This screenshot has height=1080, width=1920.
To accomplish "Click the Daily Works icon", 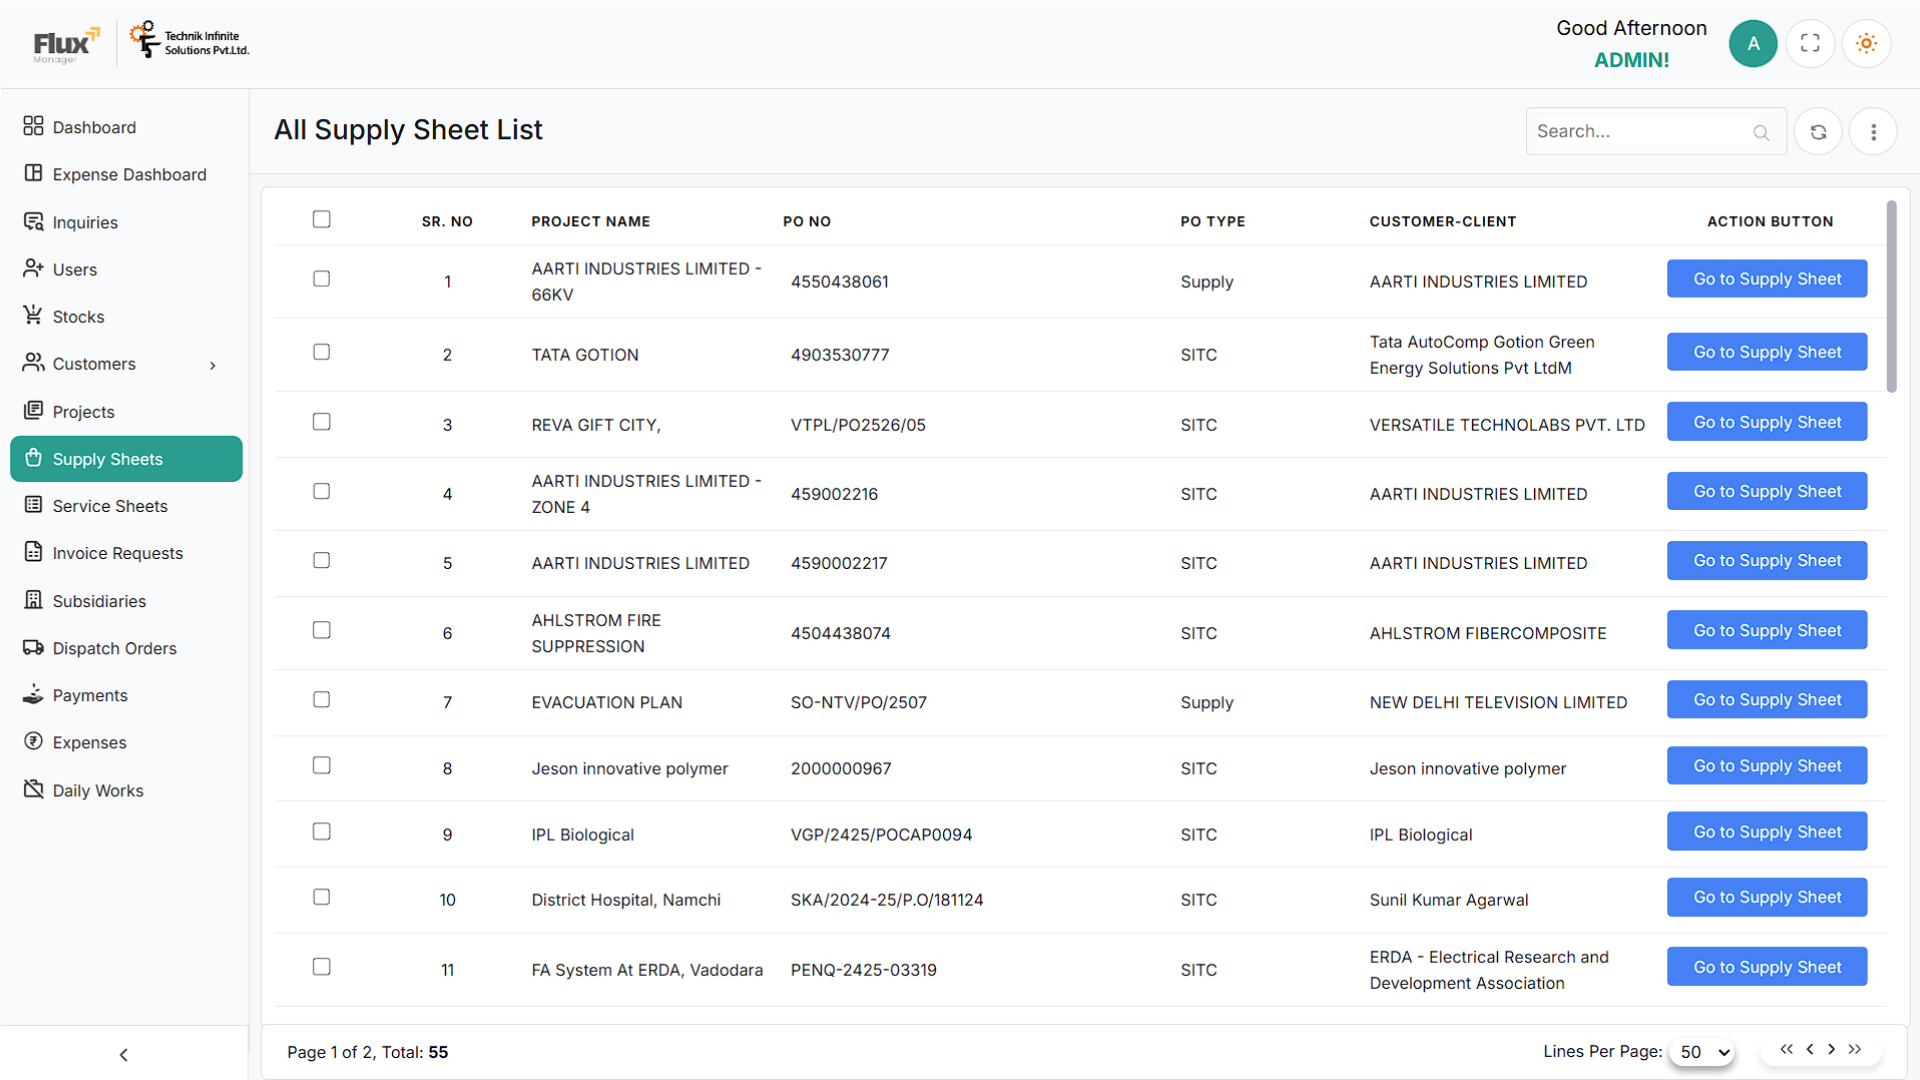I will (33, 789).
